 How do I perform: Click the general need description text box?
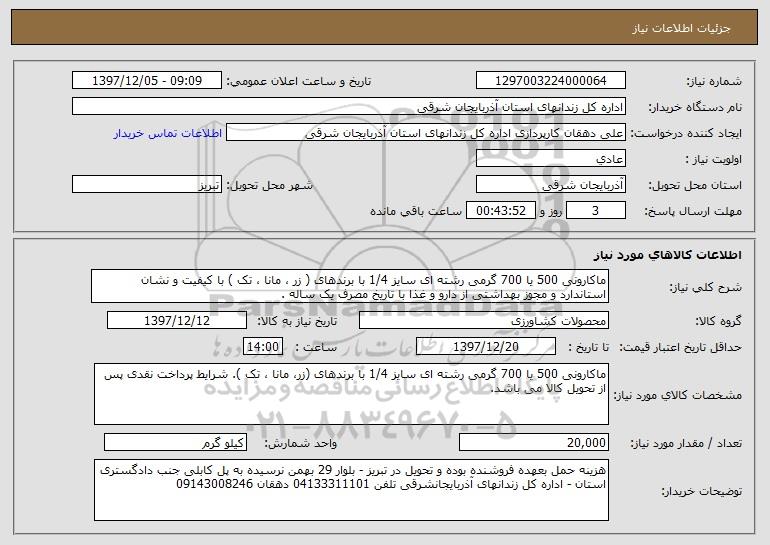click(x=350, y=286)
